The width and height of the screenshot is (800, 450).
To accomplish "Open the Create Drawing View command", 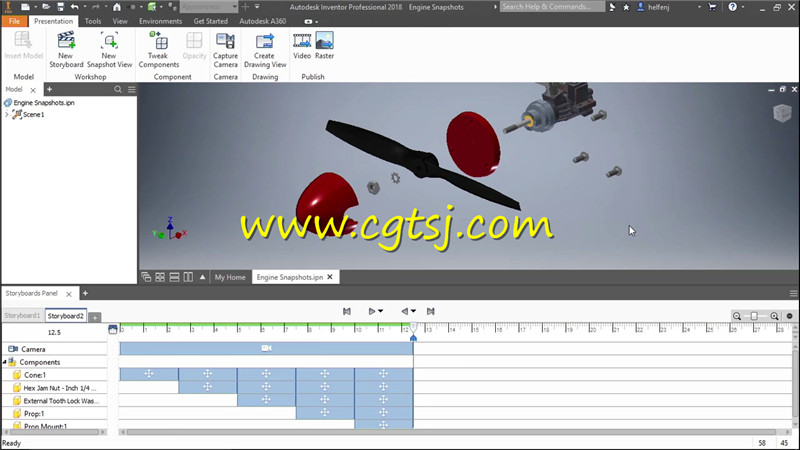I will (265, 49).
